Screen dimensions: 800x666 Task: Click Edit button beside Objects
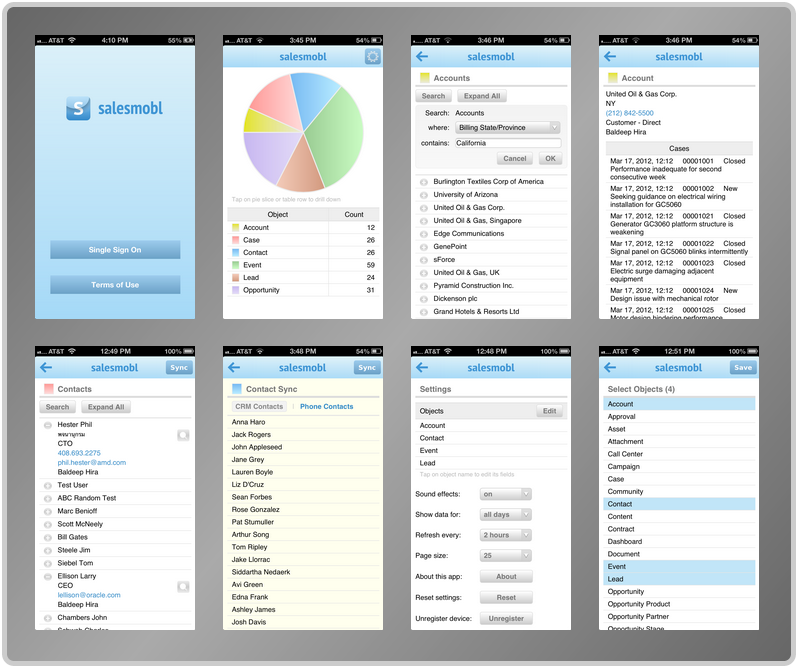pos(549,411)
